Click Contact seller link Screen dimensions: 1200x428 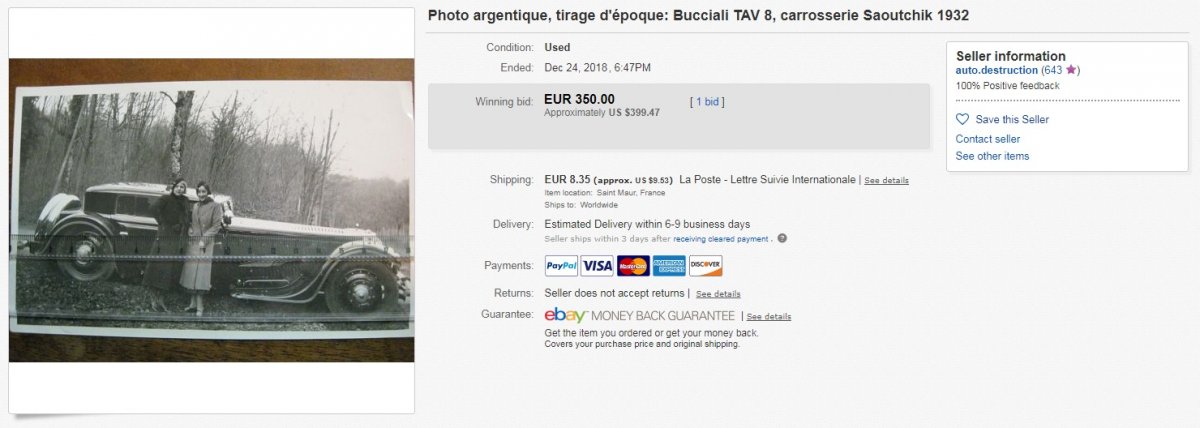tap(988, 139)
